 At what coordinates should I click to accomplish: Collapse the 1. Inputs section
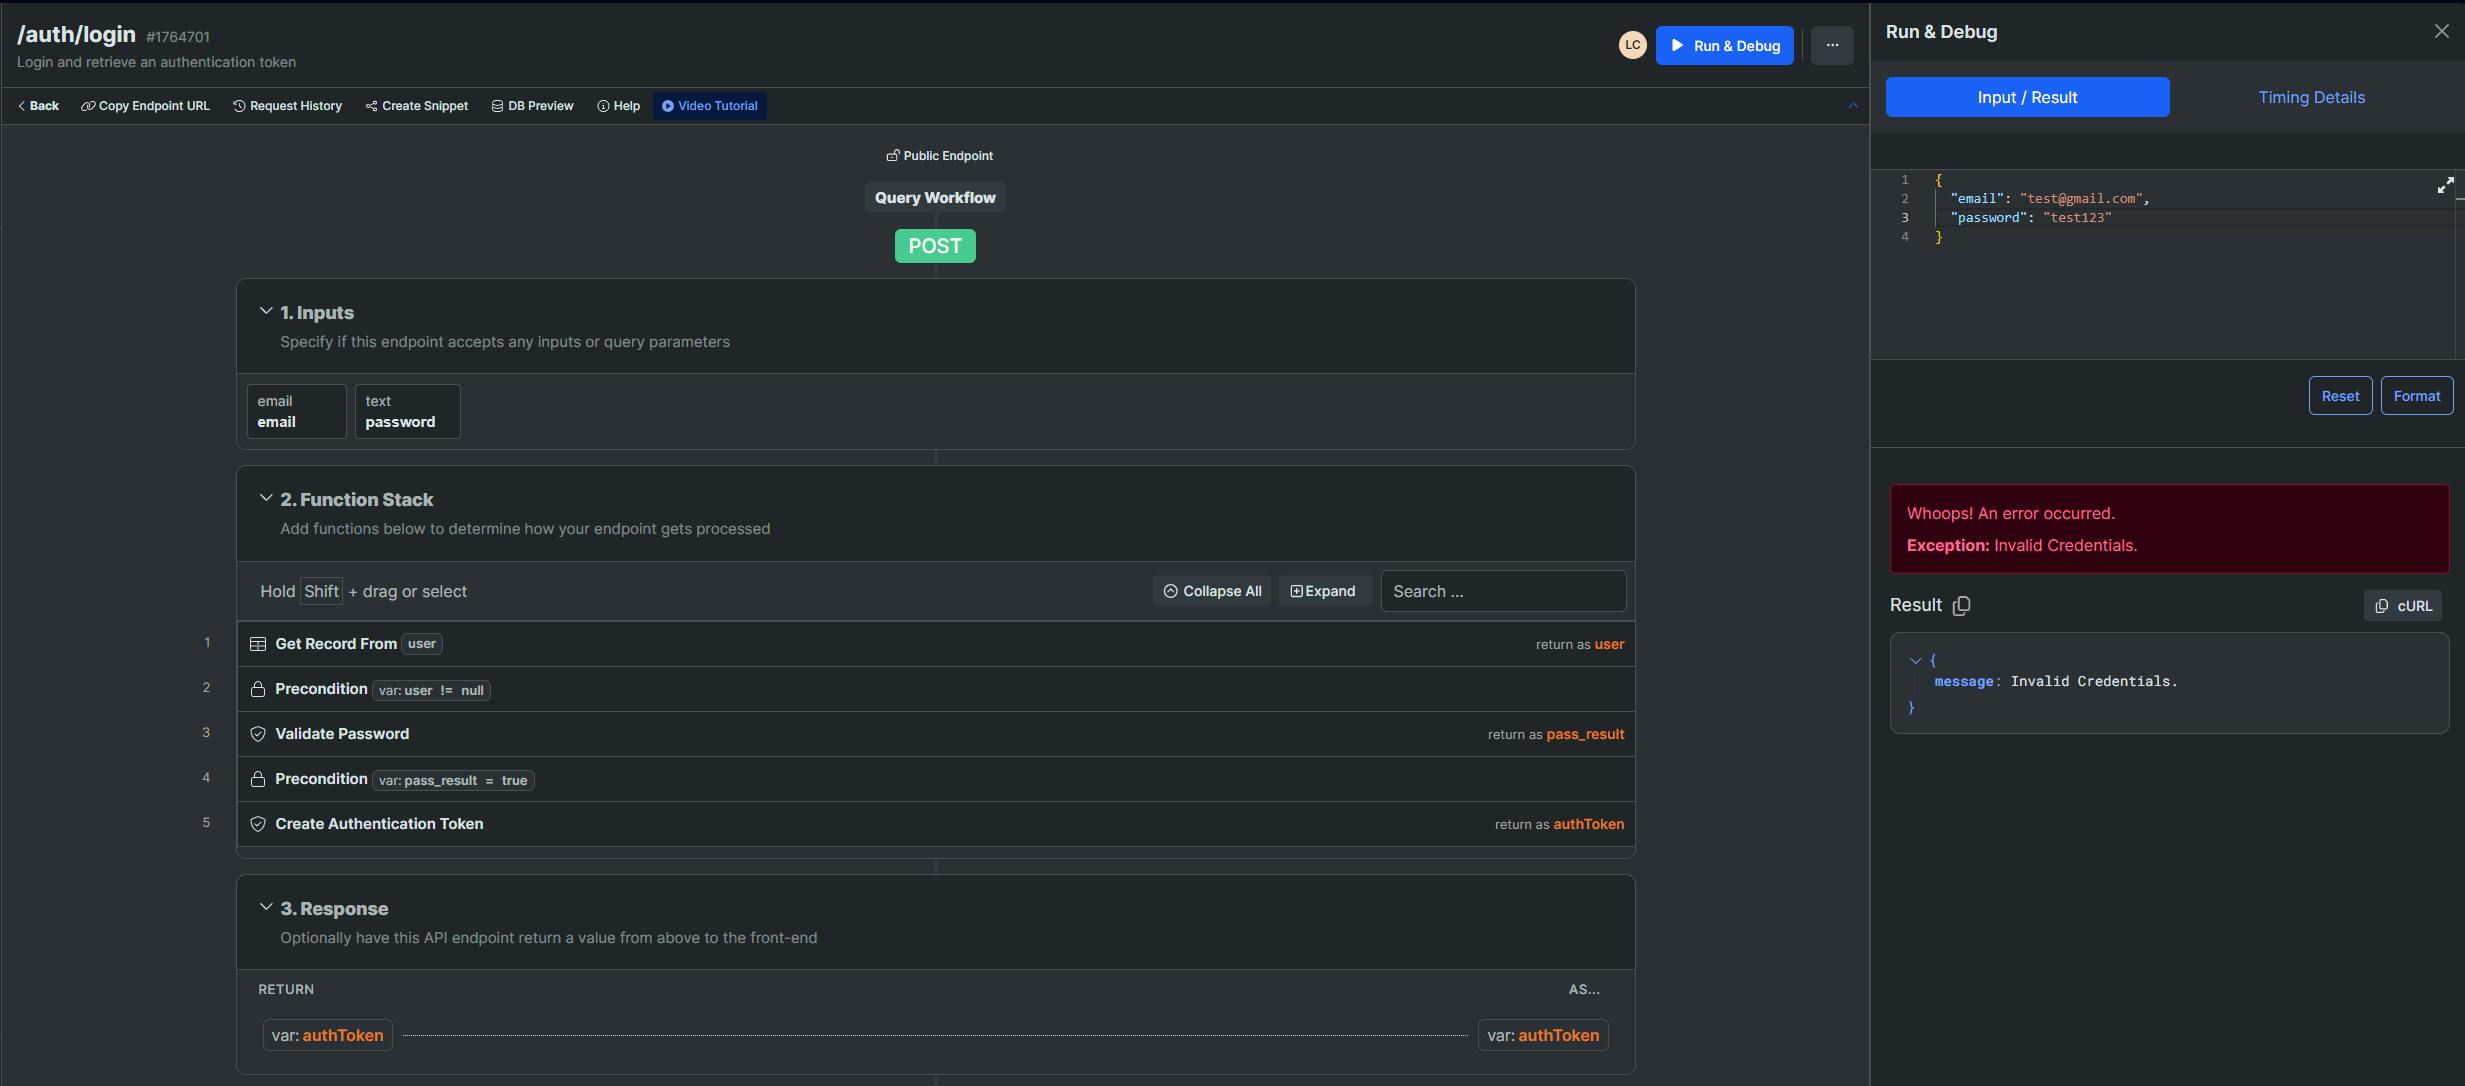tap(266, 312)
